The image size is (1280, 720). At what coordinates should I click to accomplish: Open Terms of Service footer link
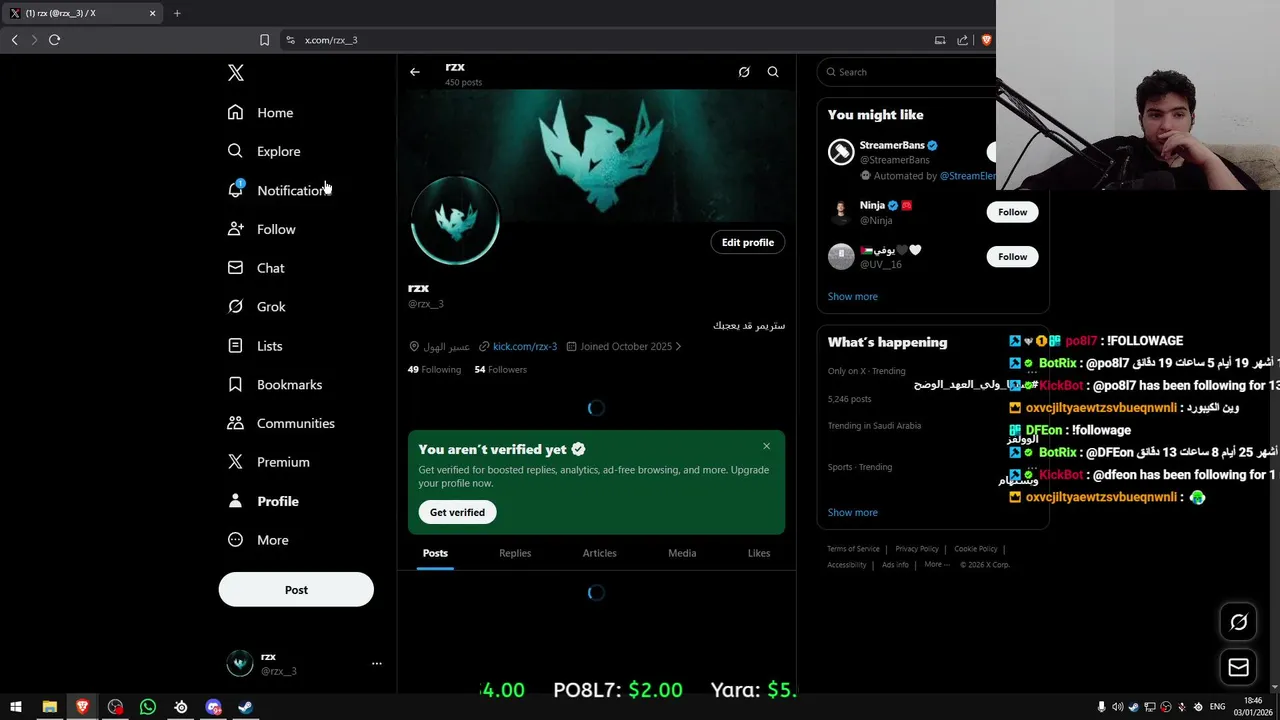pyautogui.click(x=853, y=549)
